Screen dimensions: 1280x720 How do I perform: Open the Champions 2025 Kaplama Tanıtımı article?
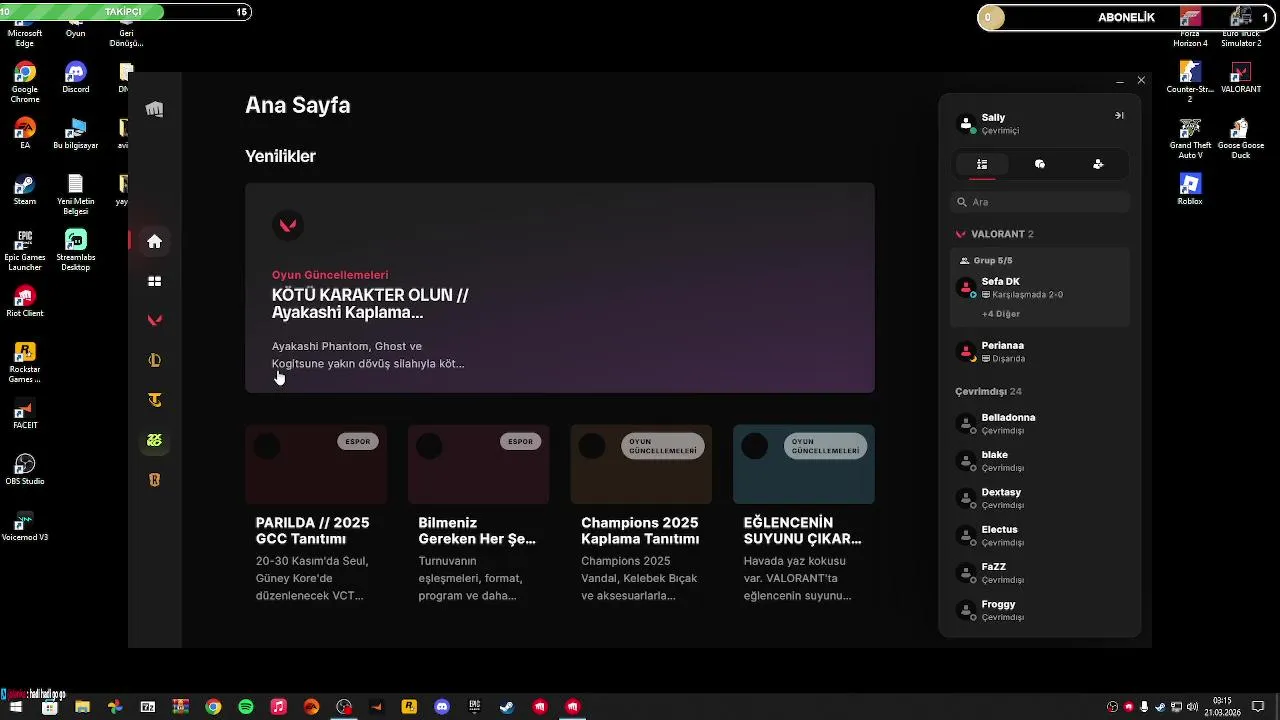pos(641,515)
